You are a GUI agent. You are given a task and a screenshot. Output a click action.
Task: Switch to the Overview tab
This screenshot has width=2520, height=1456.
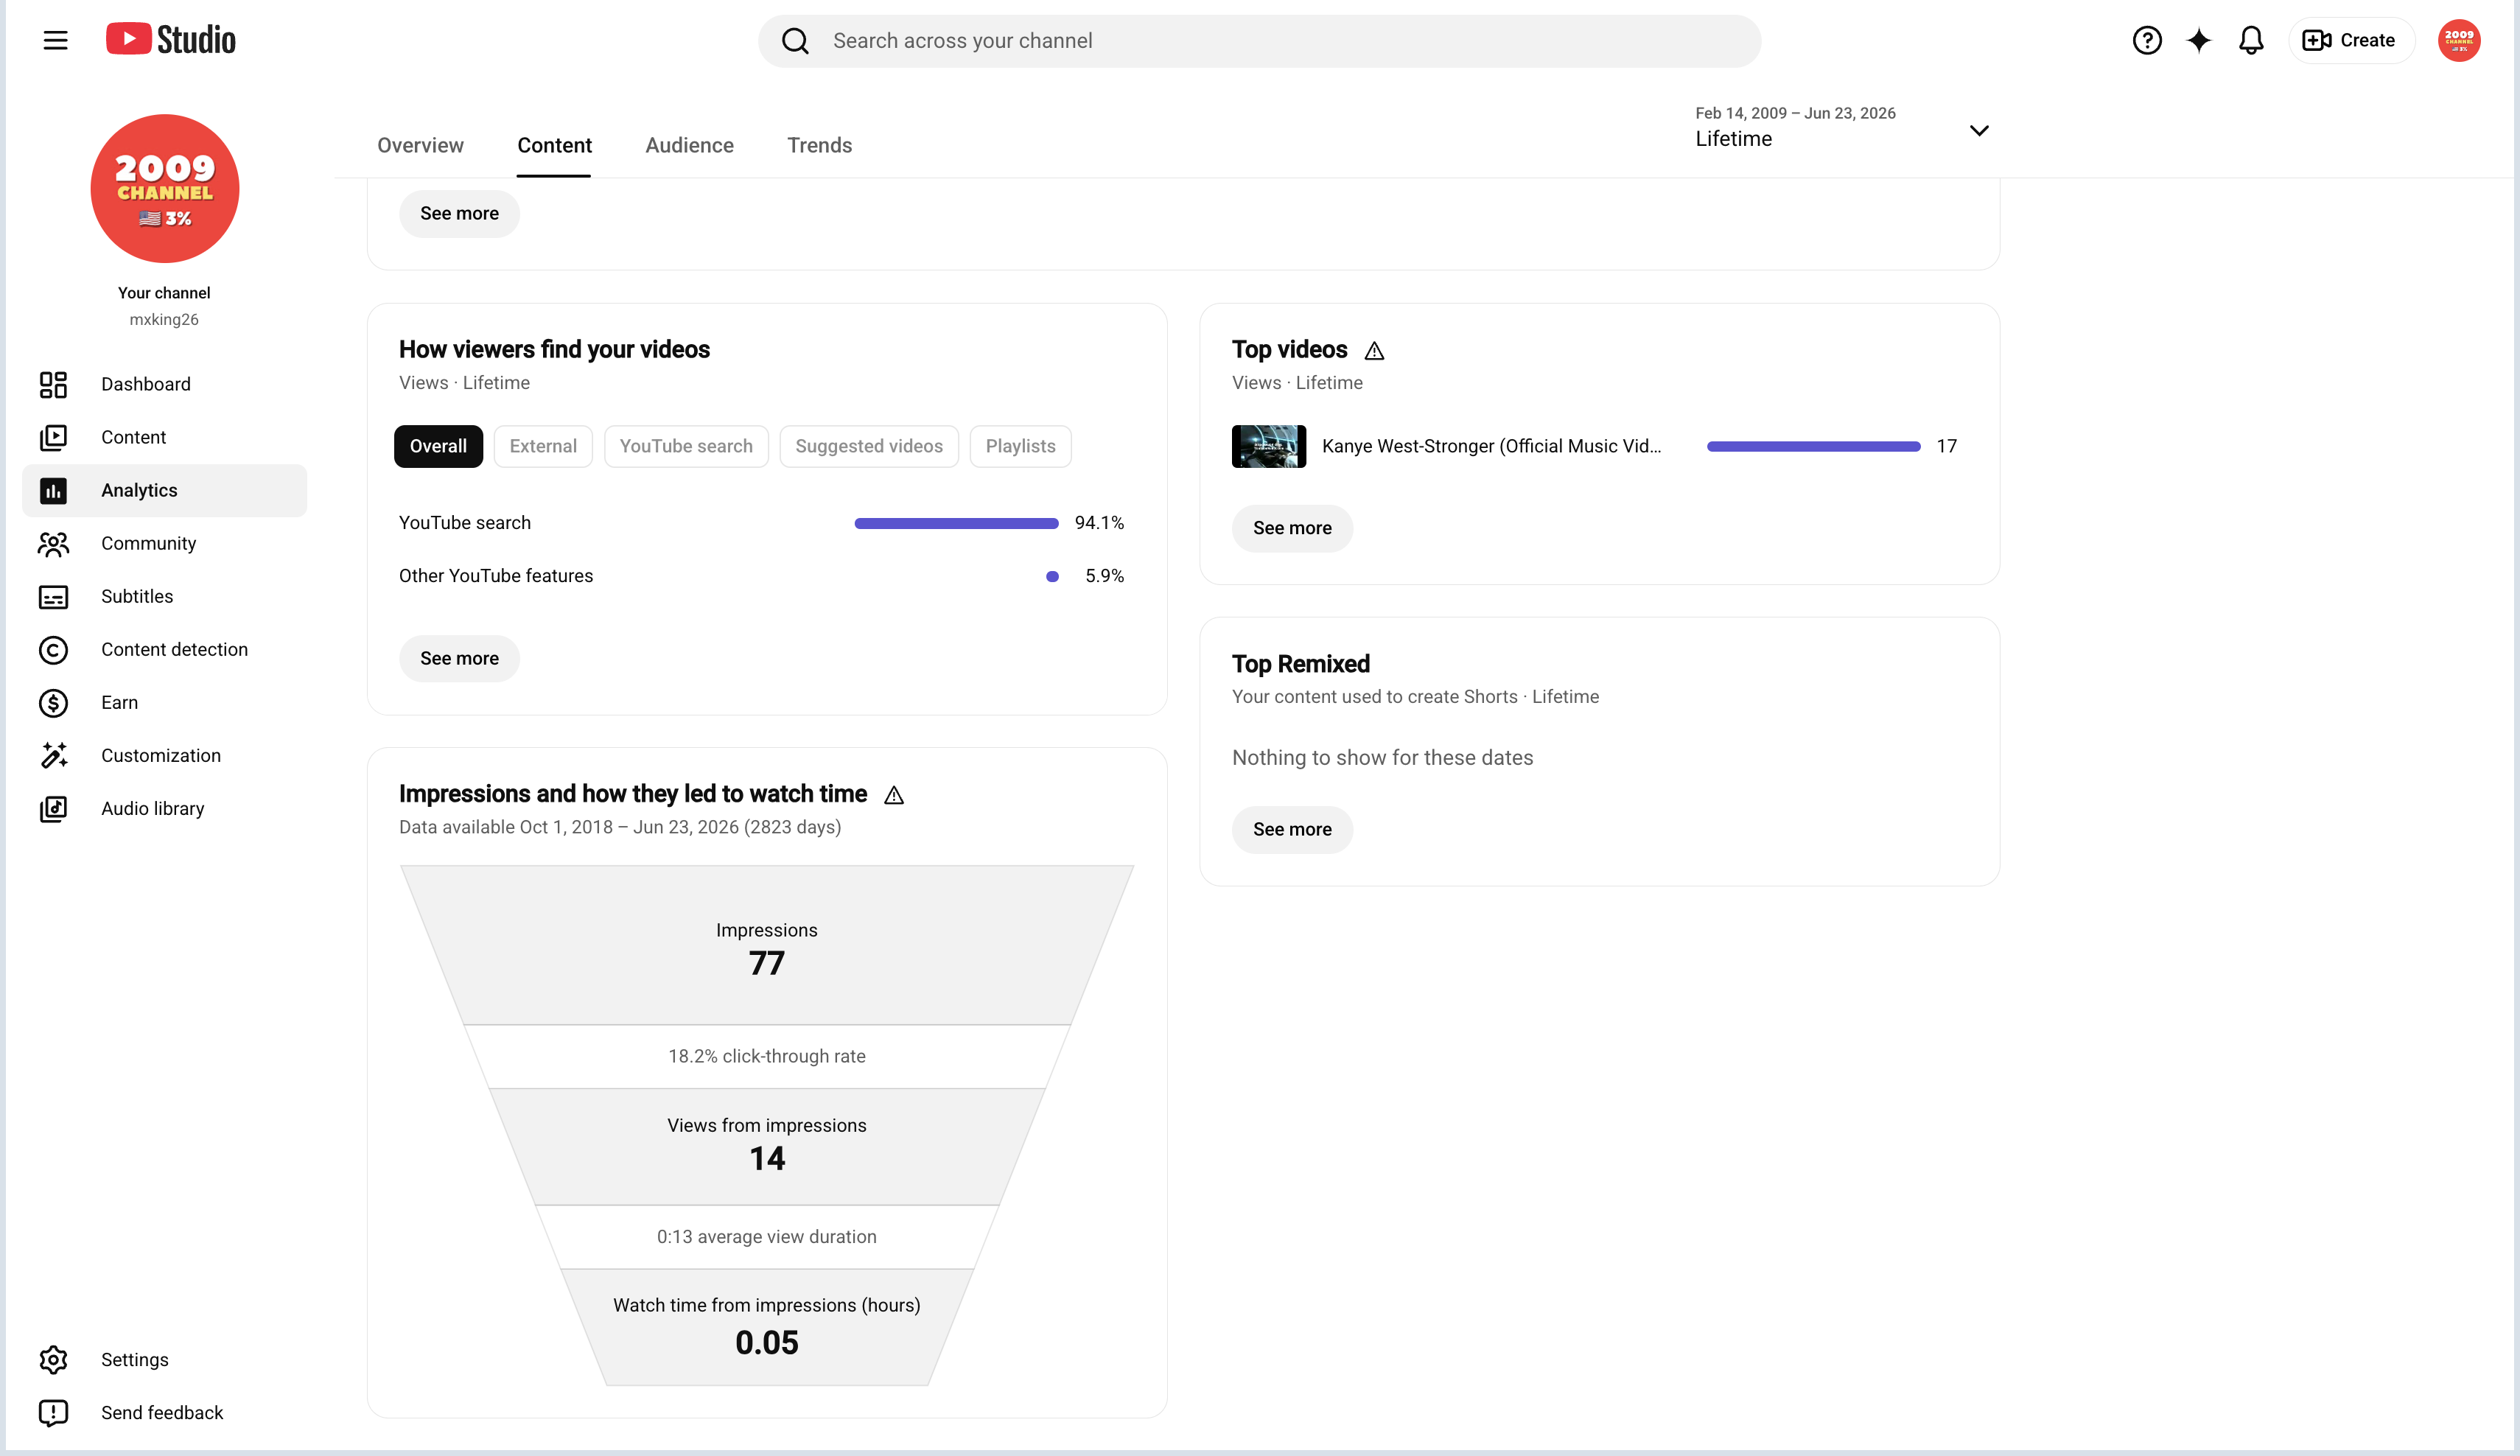coord(420,145)
